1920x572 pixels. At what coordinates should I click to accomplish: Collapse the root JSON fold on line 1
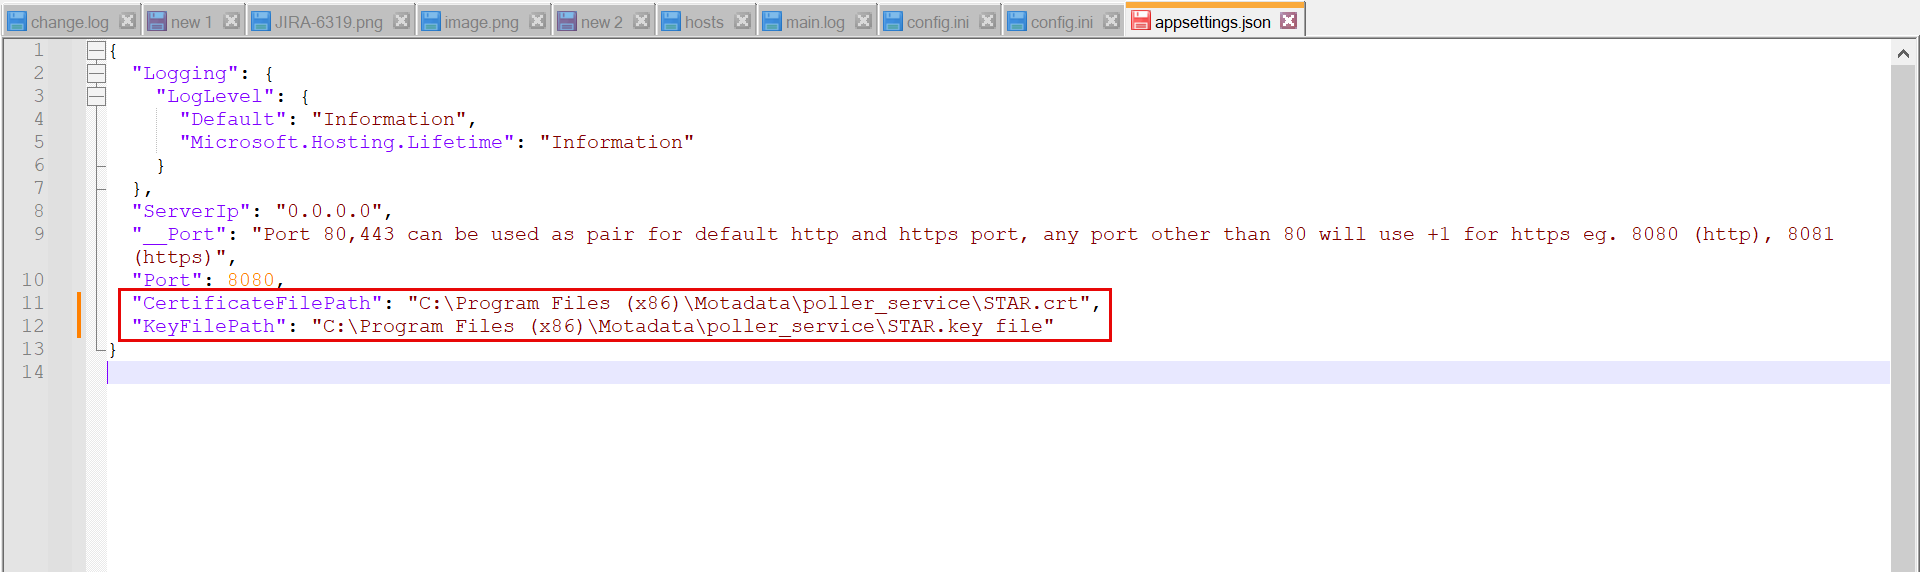point(96,50)
